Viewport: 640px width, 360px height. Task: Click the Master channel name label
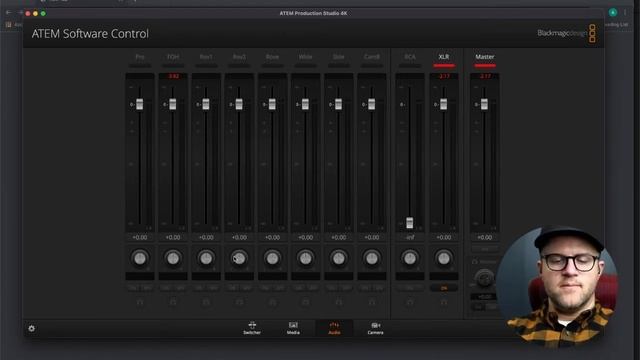[x=484, y=57]
